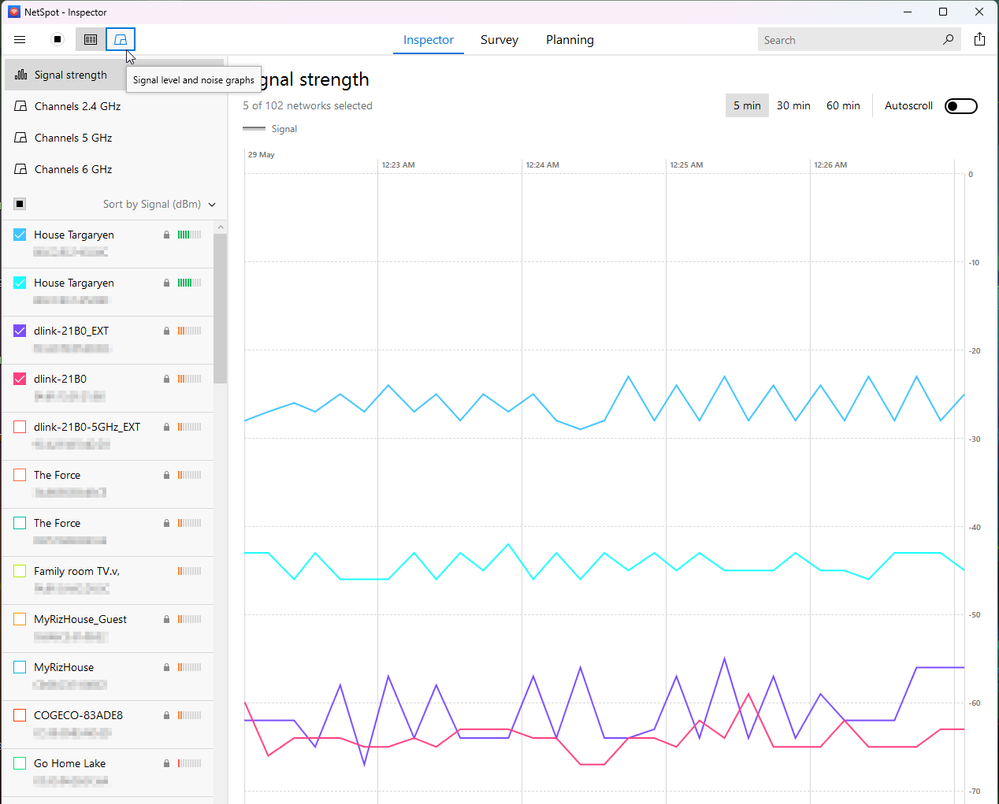This screenshot has width=999, height=804.
Task: Open Channels 6 GHz graph
Action: pyautogui.click(x=73, y=169)
